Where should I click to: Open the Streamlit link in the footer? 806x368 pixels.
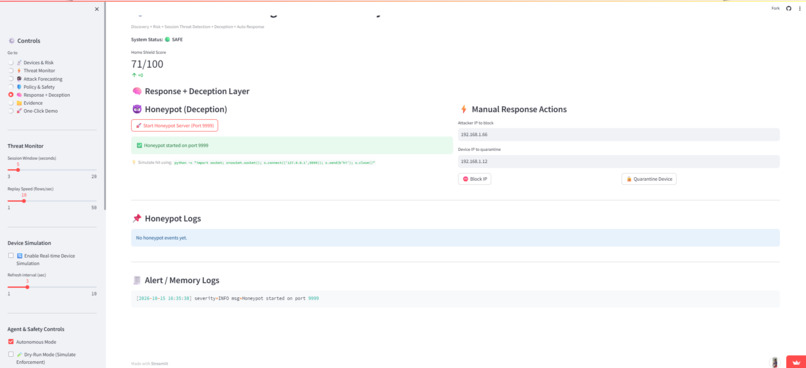(160, 363)
